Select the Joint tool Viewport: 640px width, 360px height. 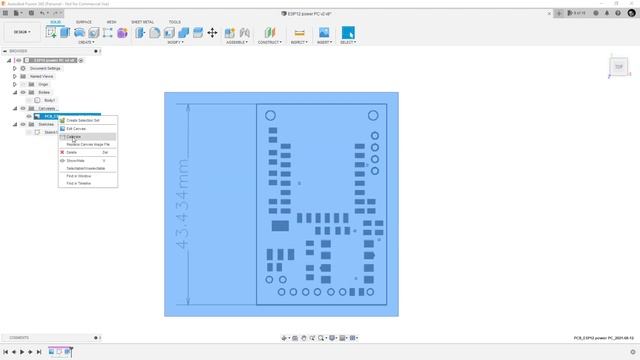click(244, 33)
